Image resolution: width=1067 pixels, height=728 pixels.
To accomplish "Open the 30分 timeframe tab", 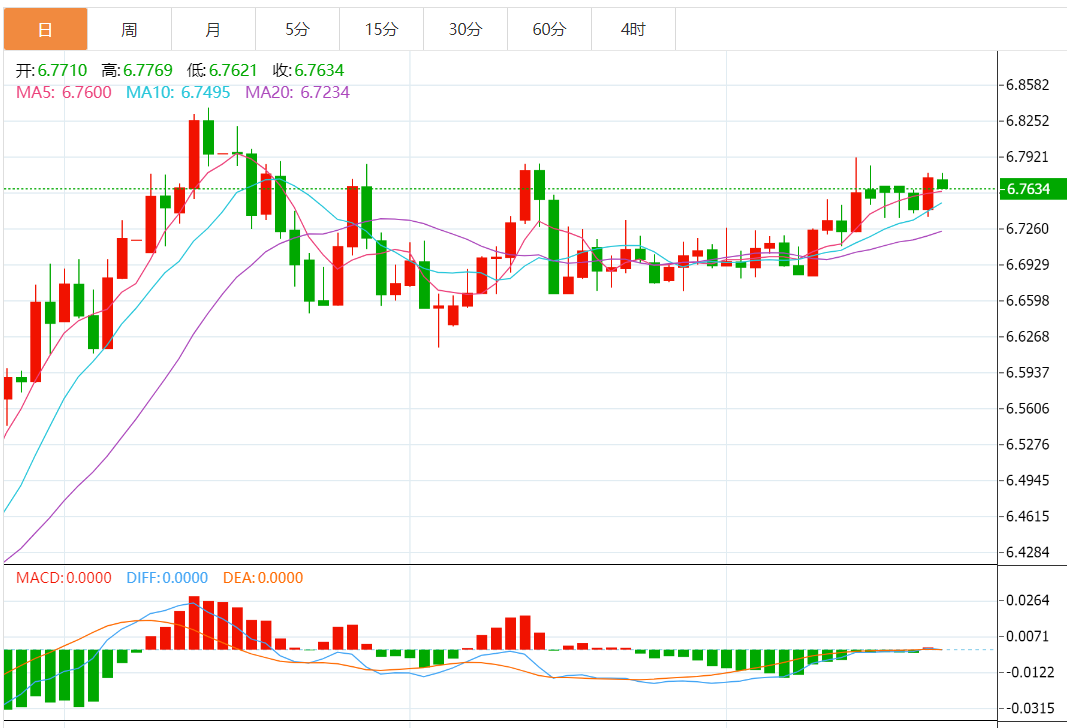I will pos(465,29).
